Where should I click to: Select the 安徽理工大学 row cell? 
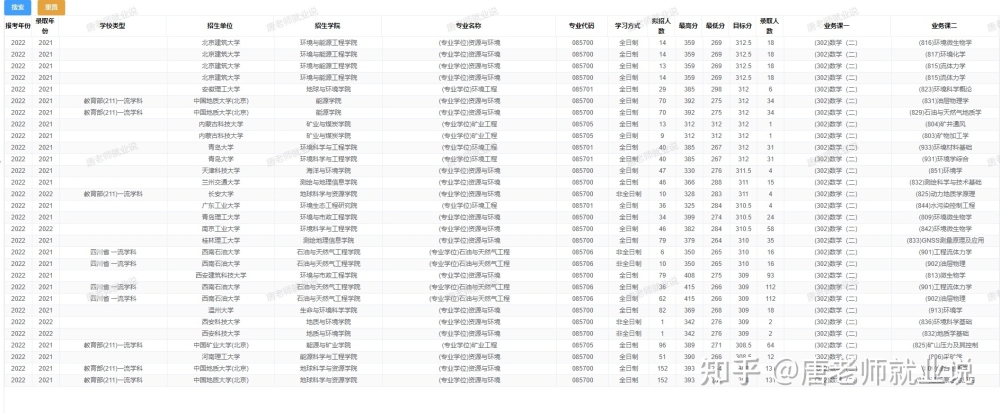click(x=221, y=89)
